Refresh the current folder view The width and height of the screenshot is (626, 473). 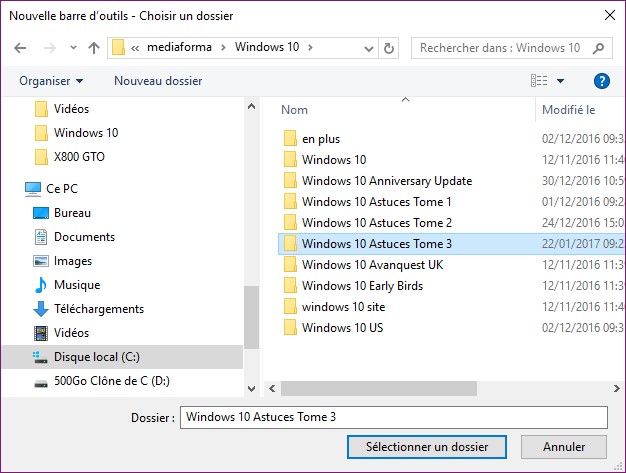click(x=388, y=49)
